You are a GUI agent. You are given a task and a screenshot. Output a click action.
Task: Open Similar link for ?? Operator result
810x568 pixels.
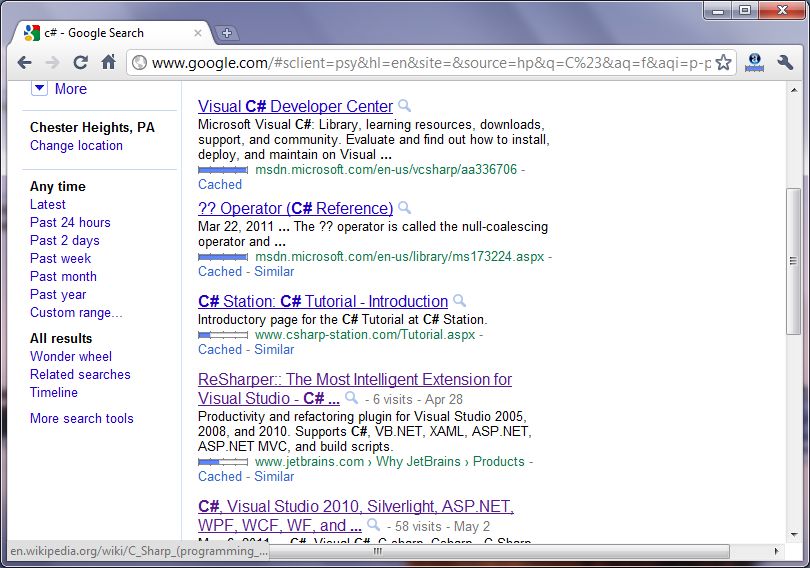pyautogui.click(x=274, y=272)
